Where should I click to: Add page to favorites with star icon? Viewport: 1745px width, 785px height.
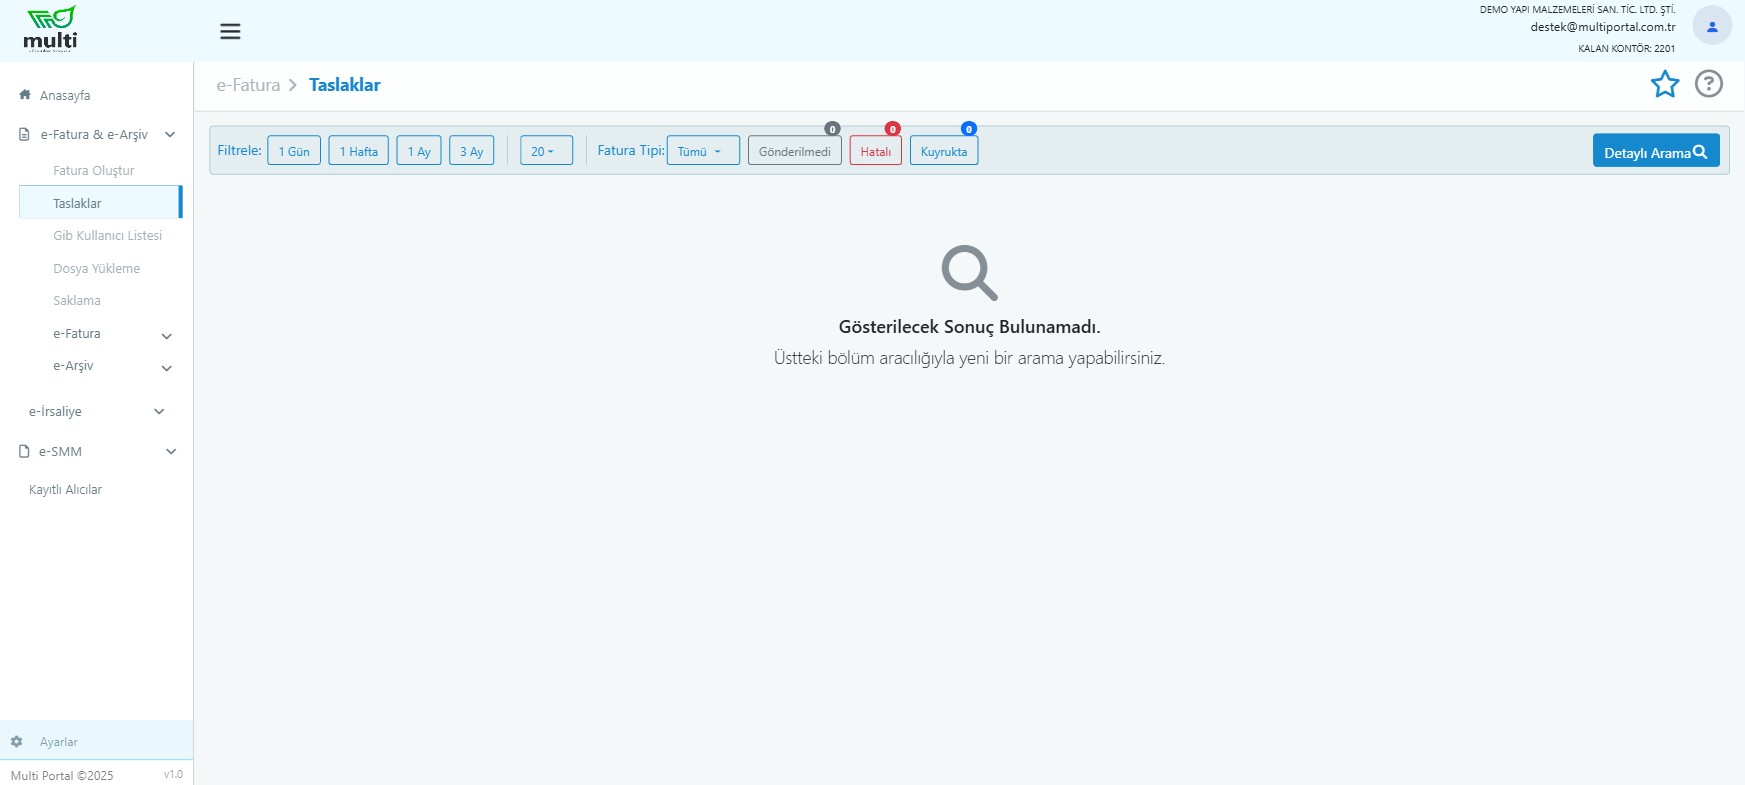(1665, 84)
